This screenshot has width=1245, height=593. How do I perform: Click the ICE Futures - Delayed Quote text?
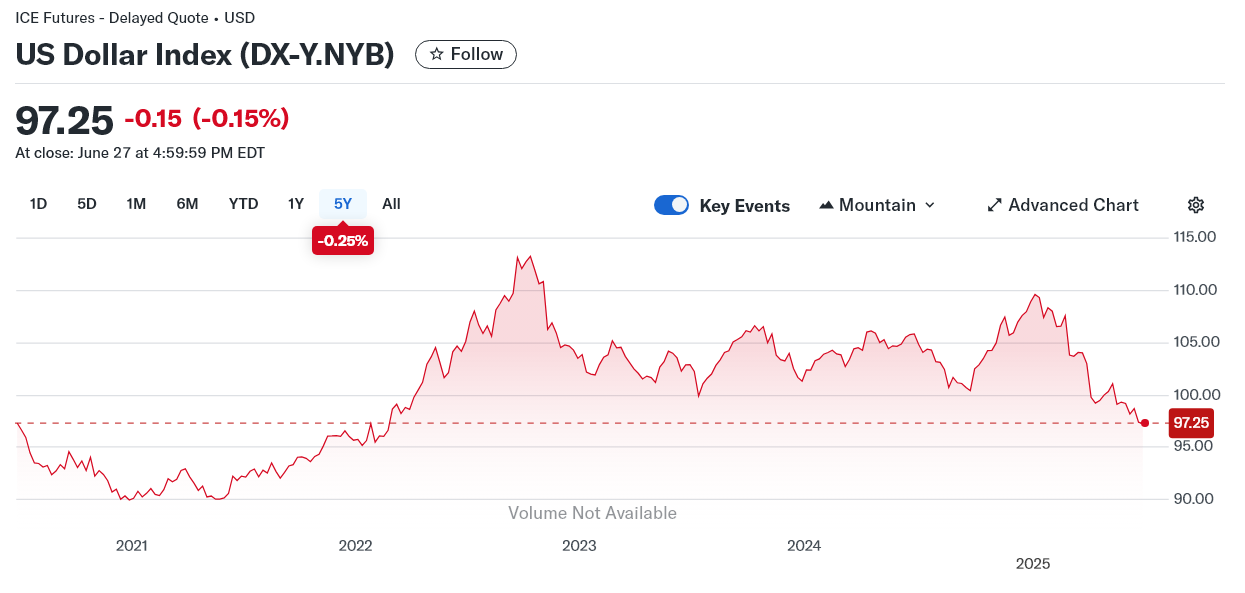(112, 18)
